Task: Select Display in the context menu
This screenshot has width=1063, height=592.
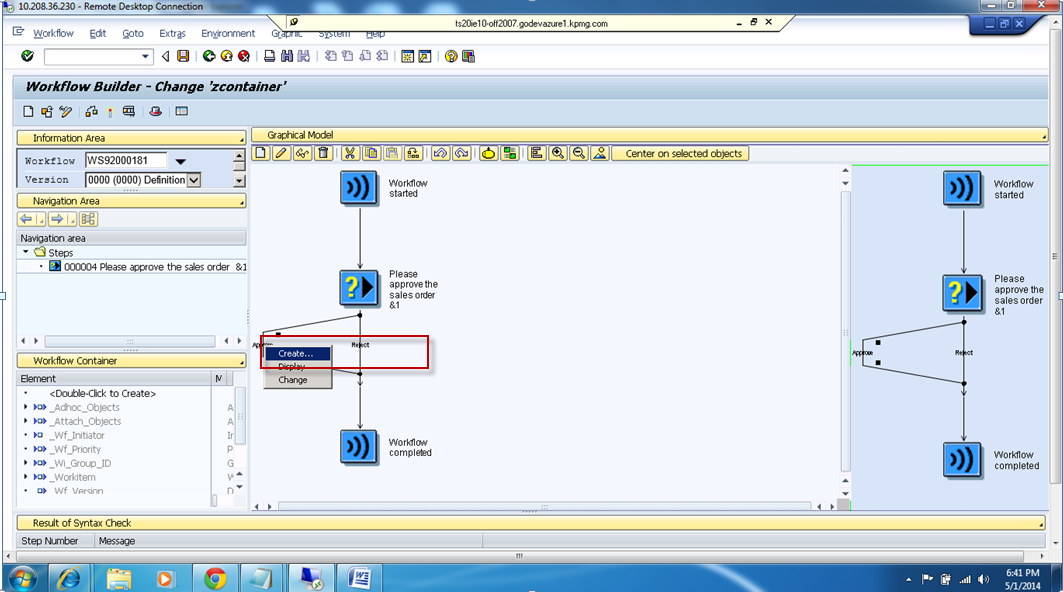Action: click(290, 367)
